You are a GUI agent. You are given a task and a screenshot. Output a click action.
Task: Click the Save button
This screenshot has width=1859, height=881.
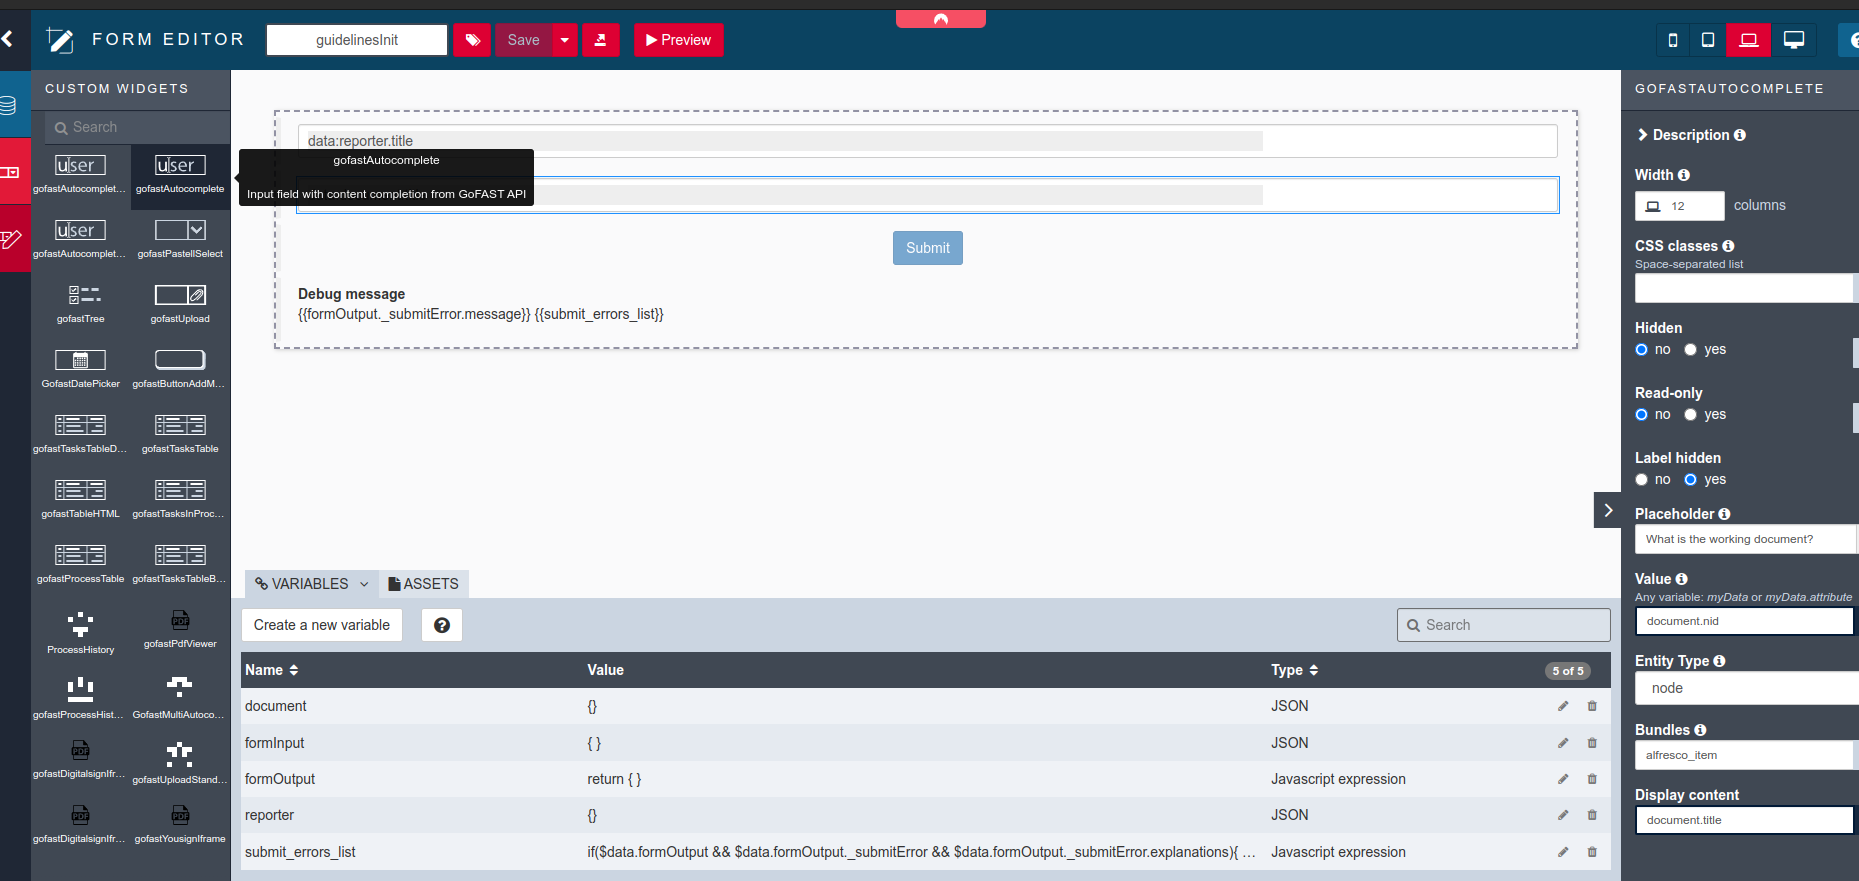(x=524, y=40)
